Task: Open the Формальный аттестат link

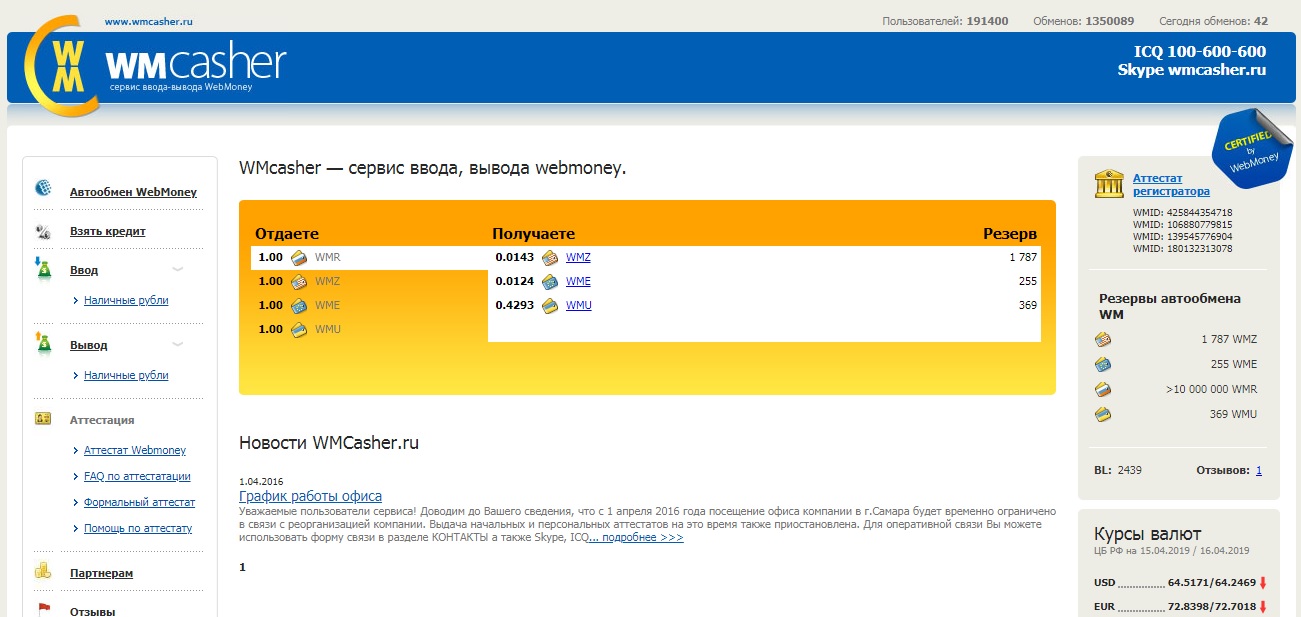Action: tap(140, 502)
